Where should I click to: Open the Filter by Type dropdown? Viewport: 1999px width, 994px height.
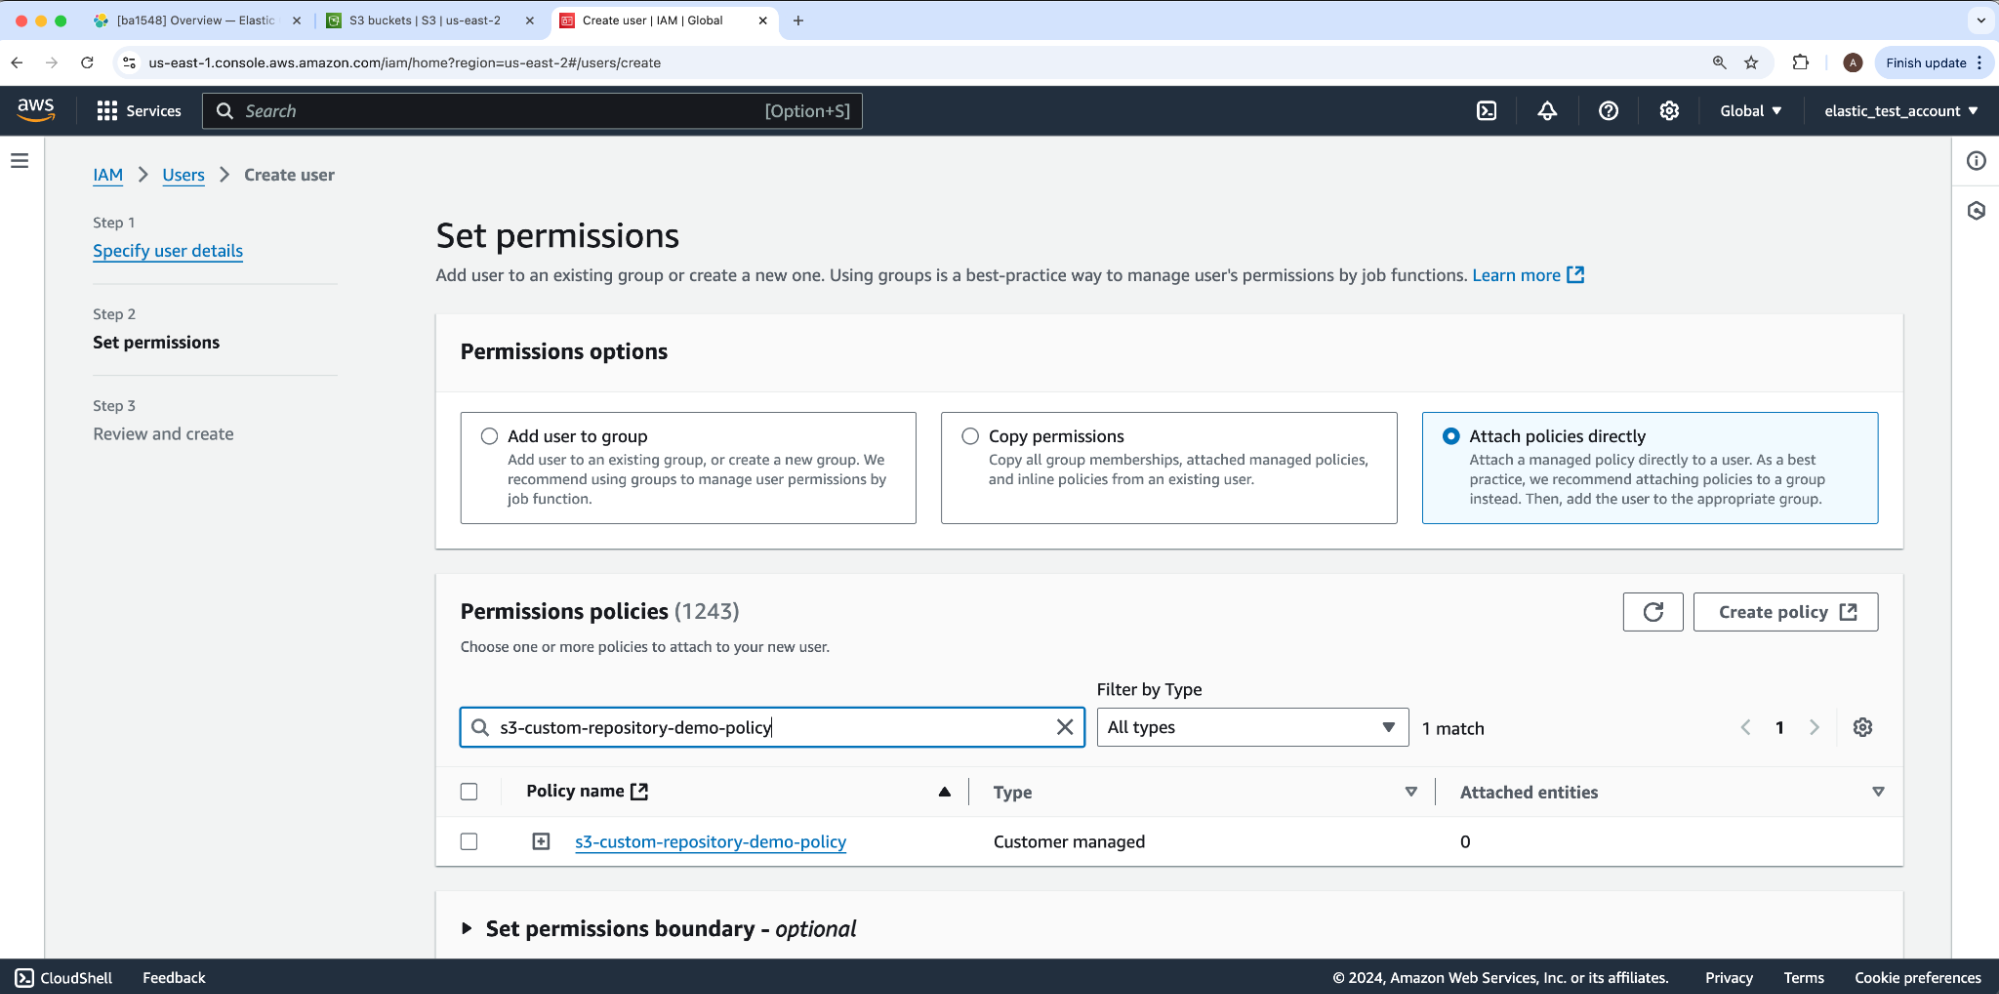click(x=1251, y=728)
